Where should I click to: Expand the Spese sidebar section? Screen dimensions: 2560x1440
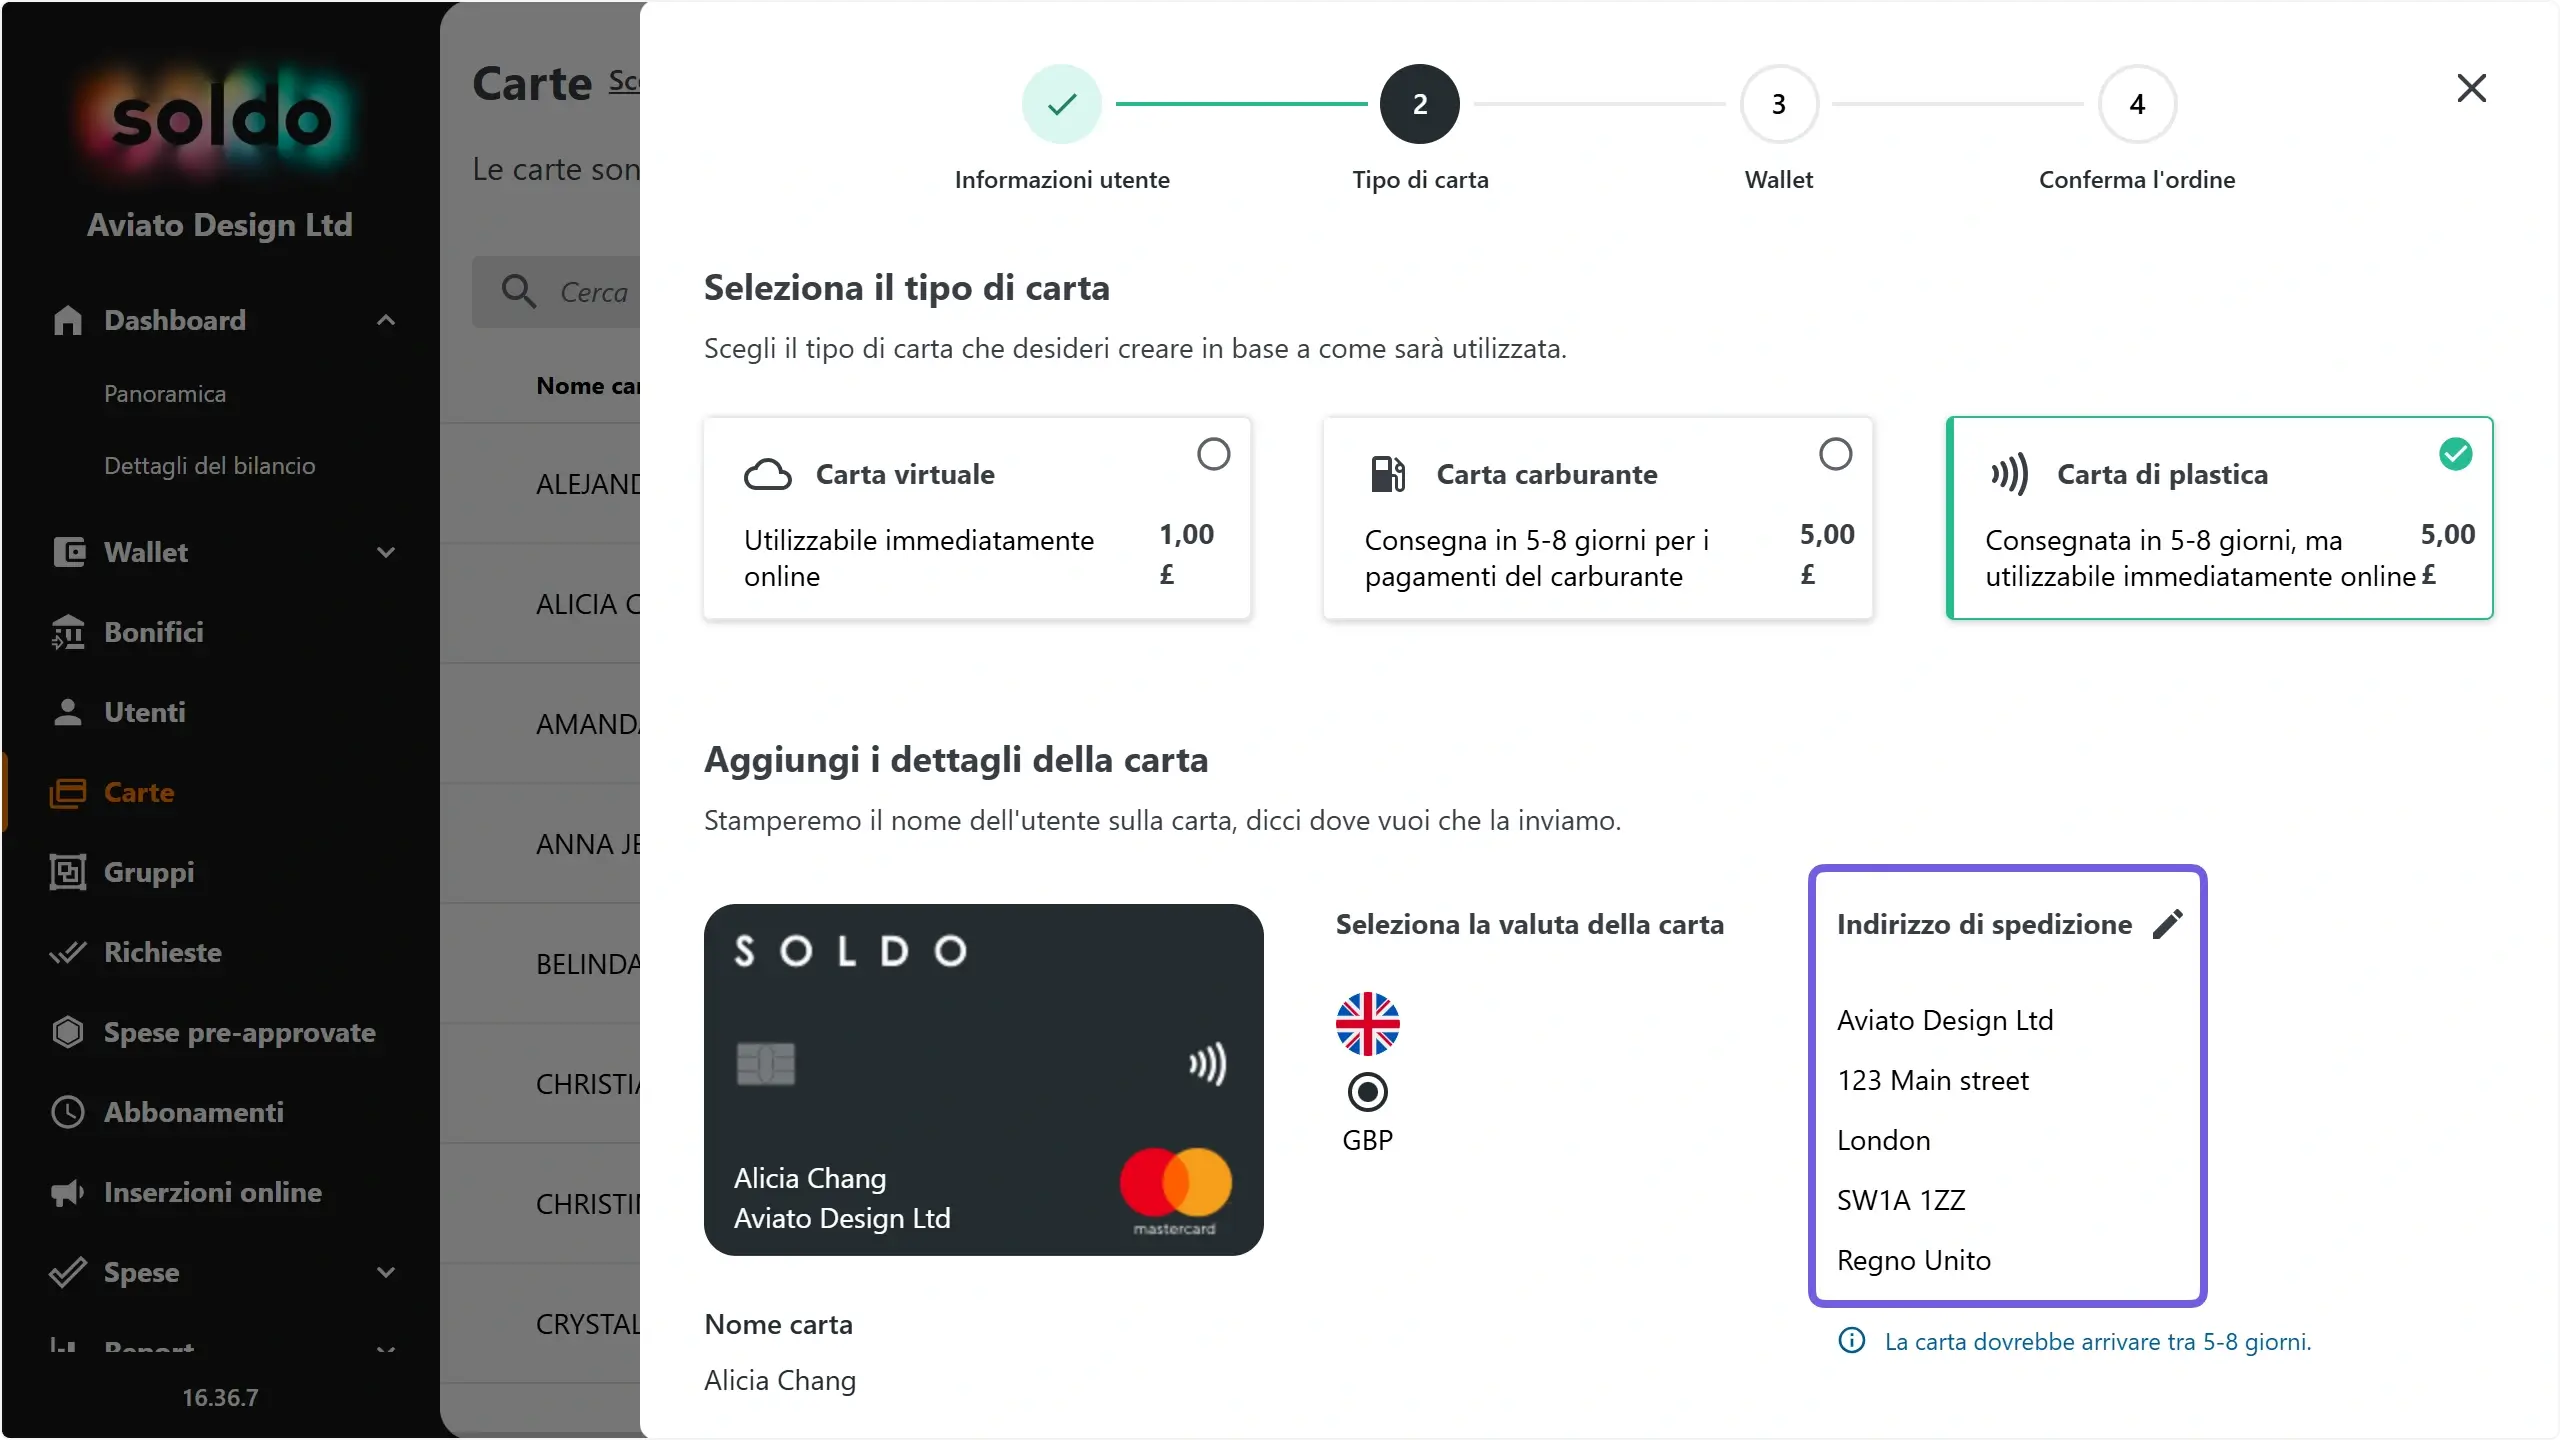pyautogui.click(x=386, y=1272)
